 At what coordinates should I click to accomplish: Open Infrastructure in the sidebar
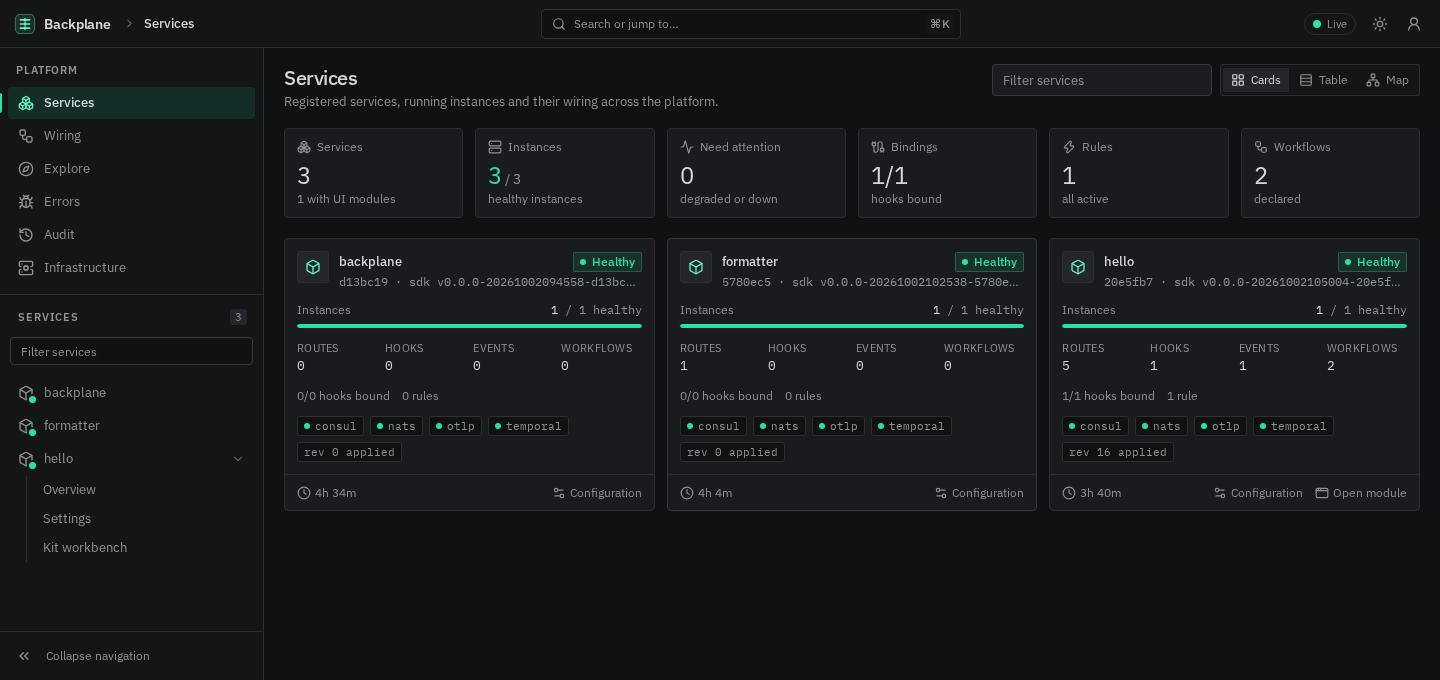(x=131, y=268)
